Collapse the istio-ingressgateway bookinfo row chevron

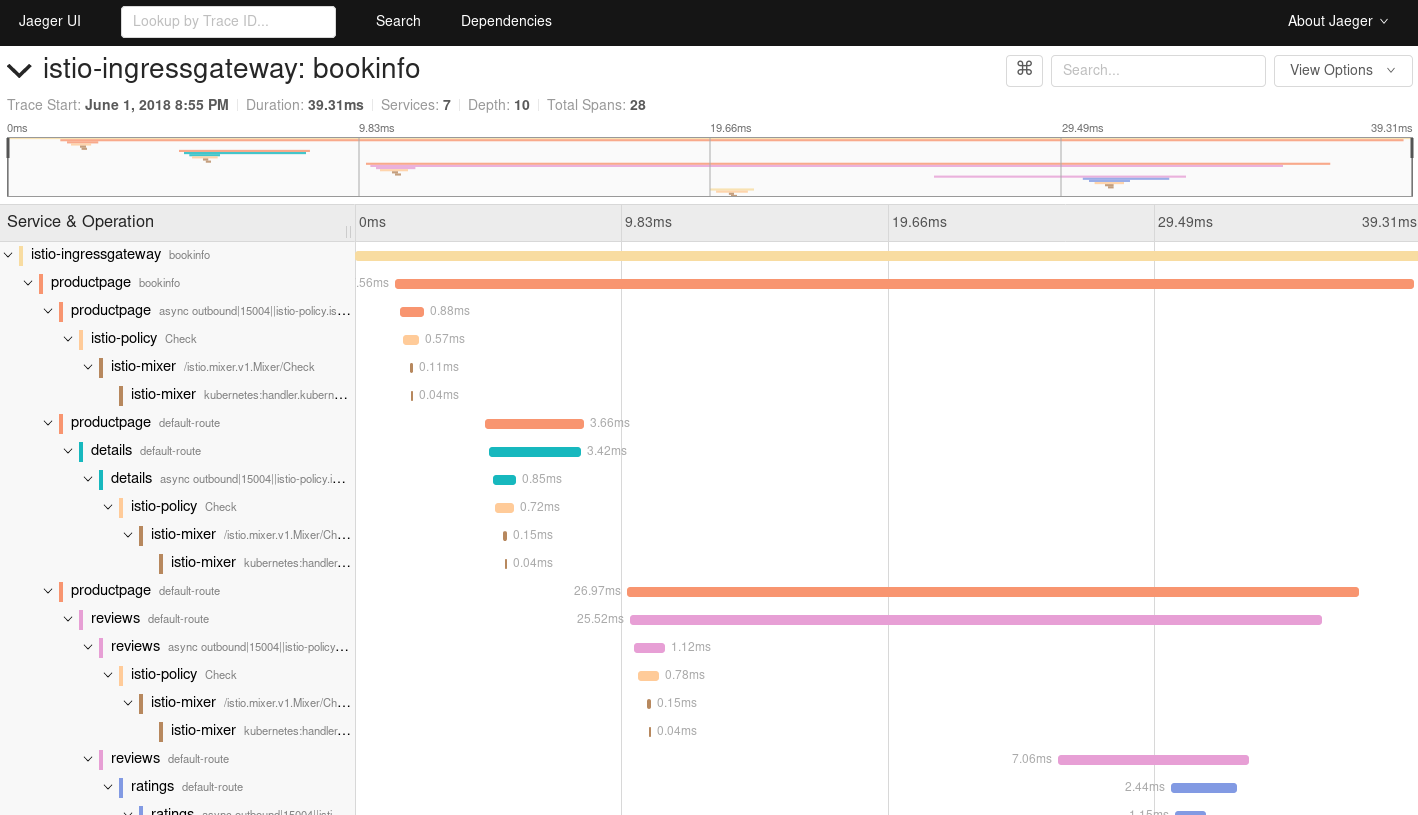8,255
